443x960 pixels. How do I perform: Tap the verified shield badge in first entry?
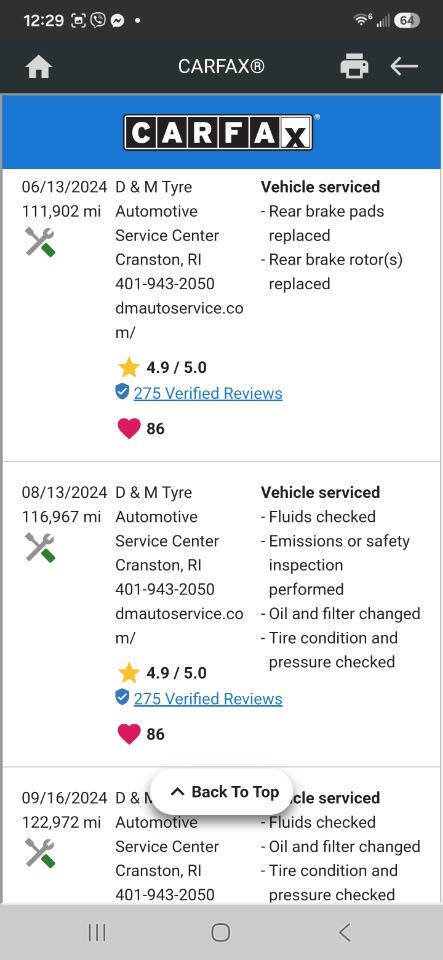click(x=122, y=392)
